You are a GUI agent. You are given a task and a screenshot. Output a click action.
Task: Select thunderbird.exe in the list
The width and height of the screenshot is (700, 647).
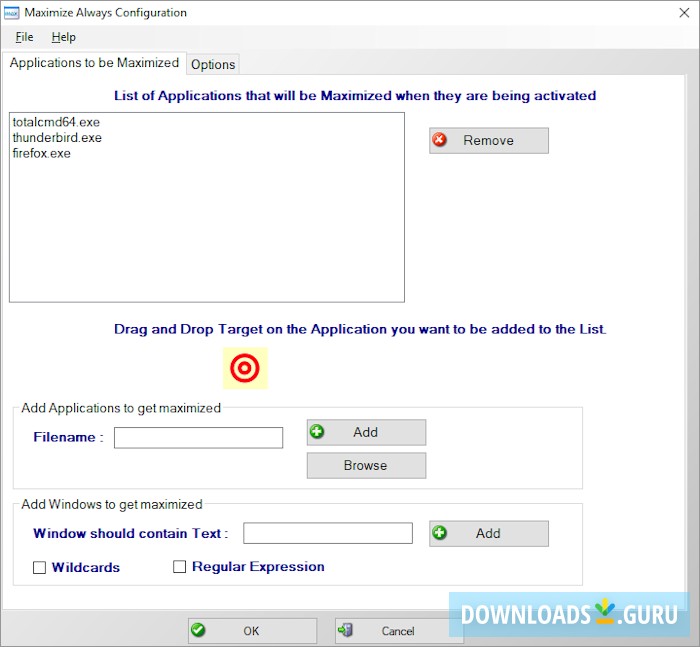click(x=57, y=138)
